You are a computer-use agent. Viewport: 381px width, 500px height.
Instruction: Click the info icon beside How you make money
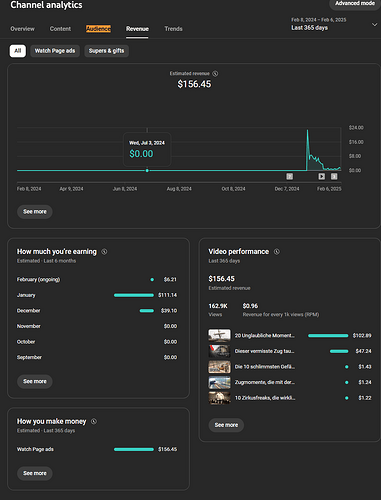[94, 421]
